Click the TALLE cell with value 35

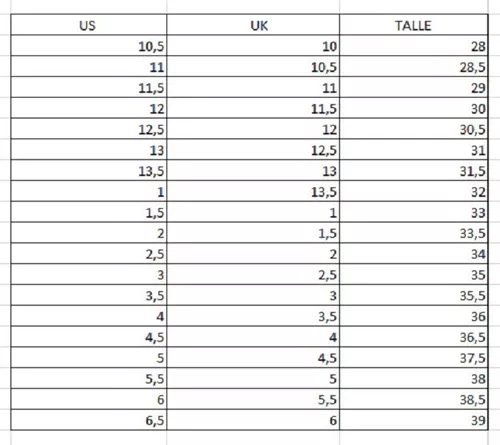click(x=414, y=274)
